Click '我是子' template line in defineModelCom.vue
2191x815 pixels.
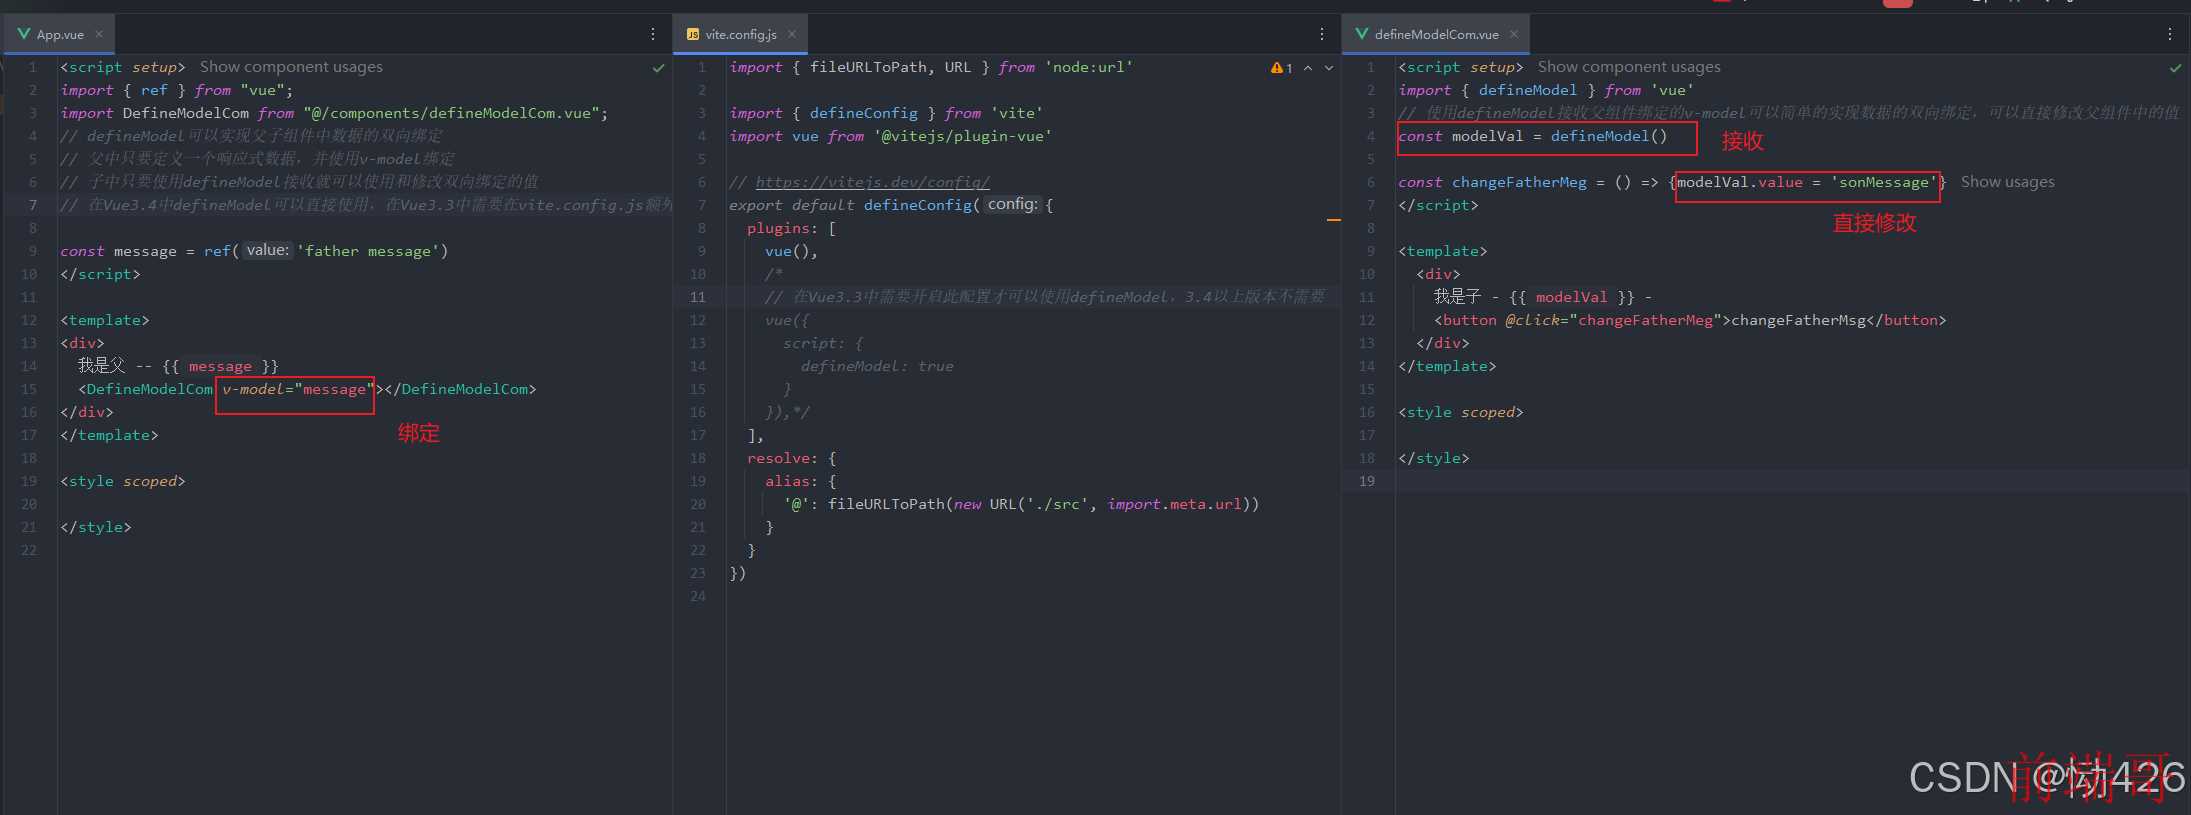coord(1542,297)
